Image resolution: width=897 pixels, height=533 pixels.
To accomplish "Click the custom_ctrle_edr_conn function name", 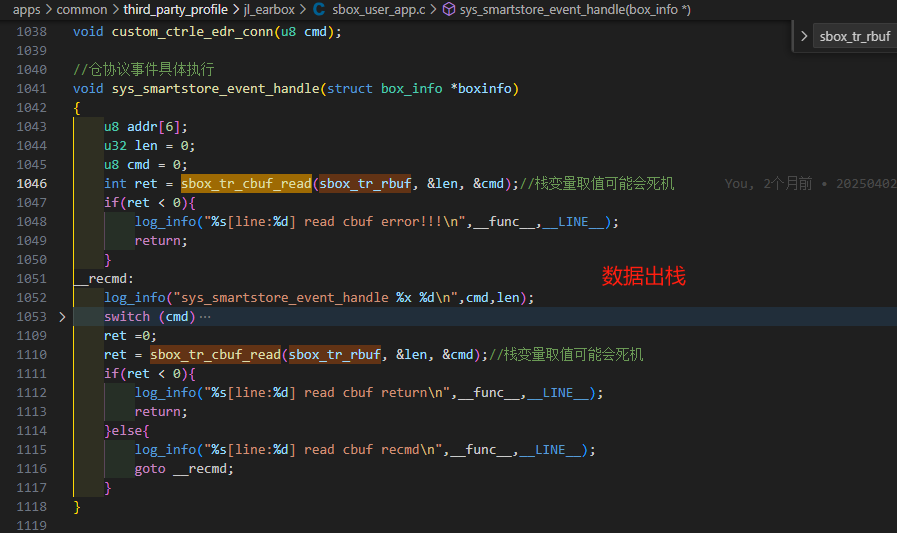I will [x=192, y=32].
